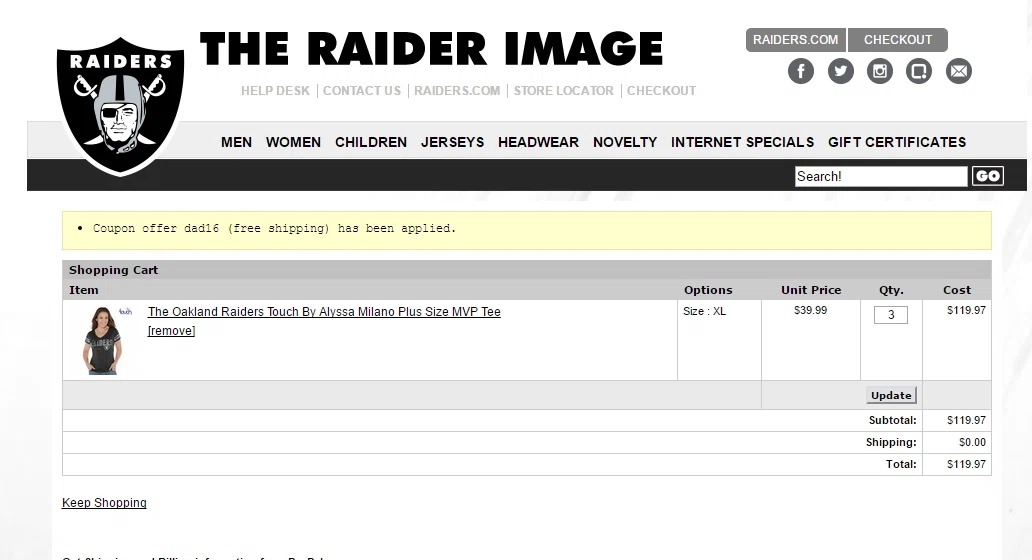Focus the Search! text field
Image resolution: width=1032 pixels, height=560 pixels.
pyautogui.click(x=881, y=176)
